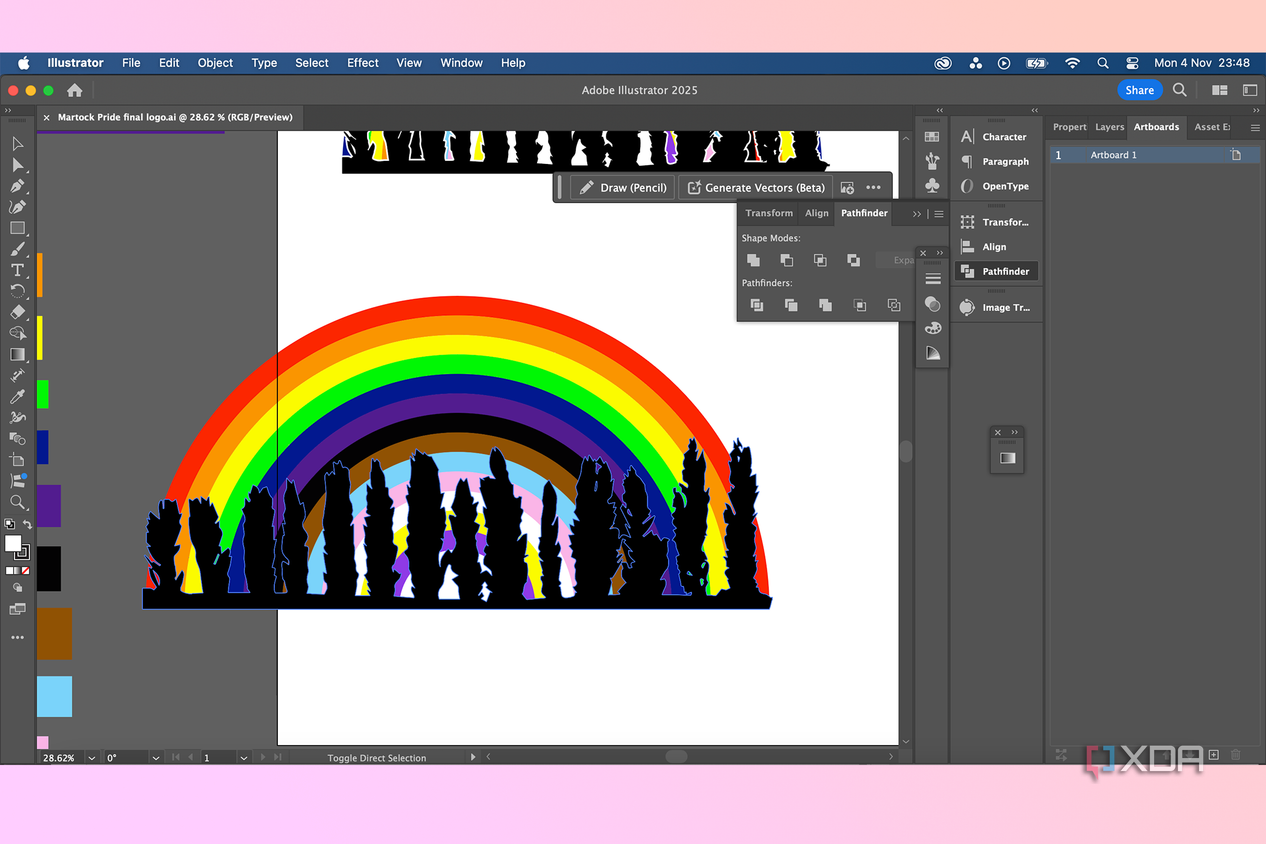
Task: Switch to the Layers tab
Action: 1109,127
